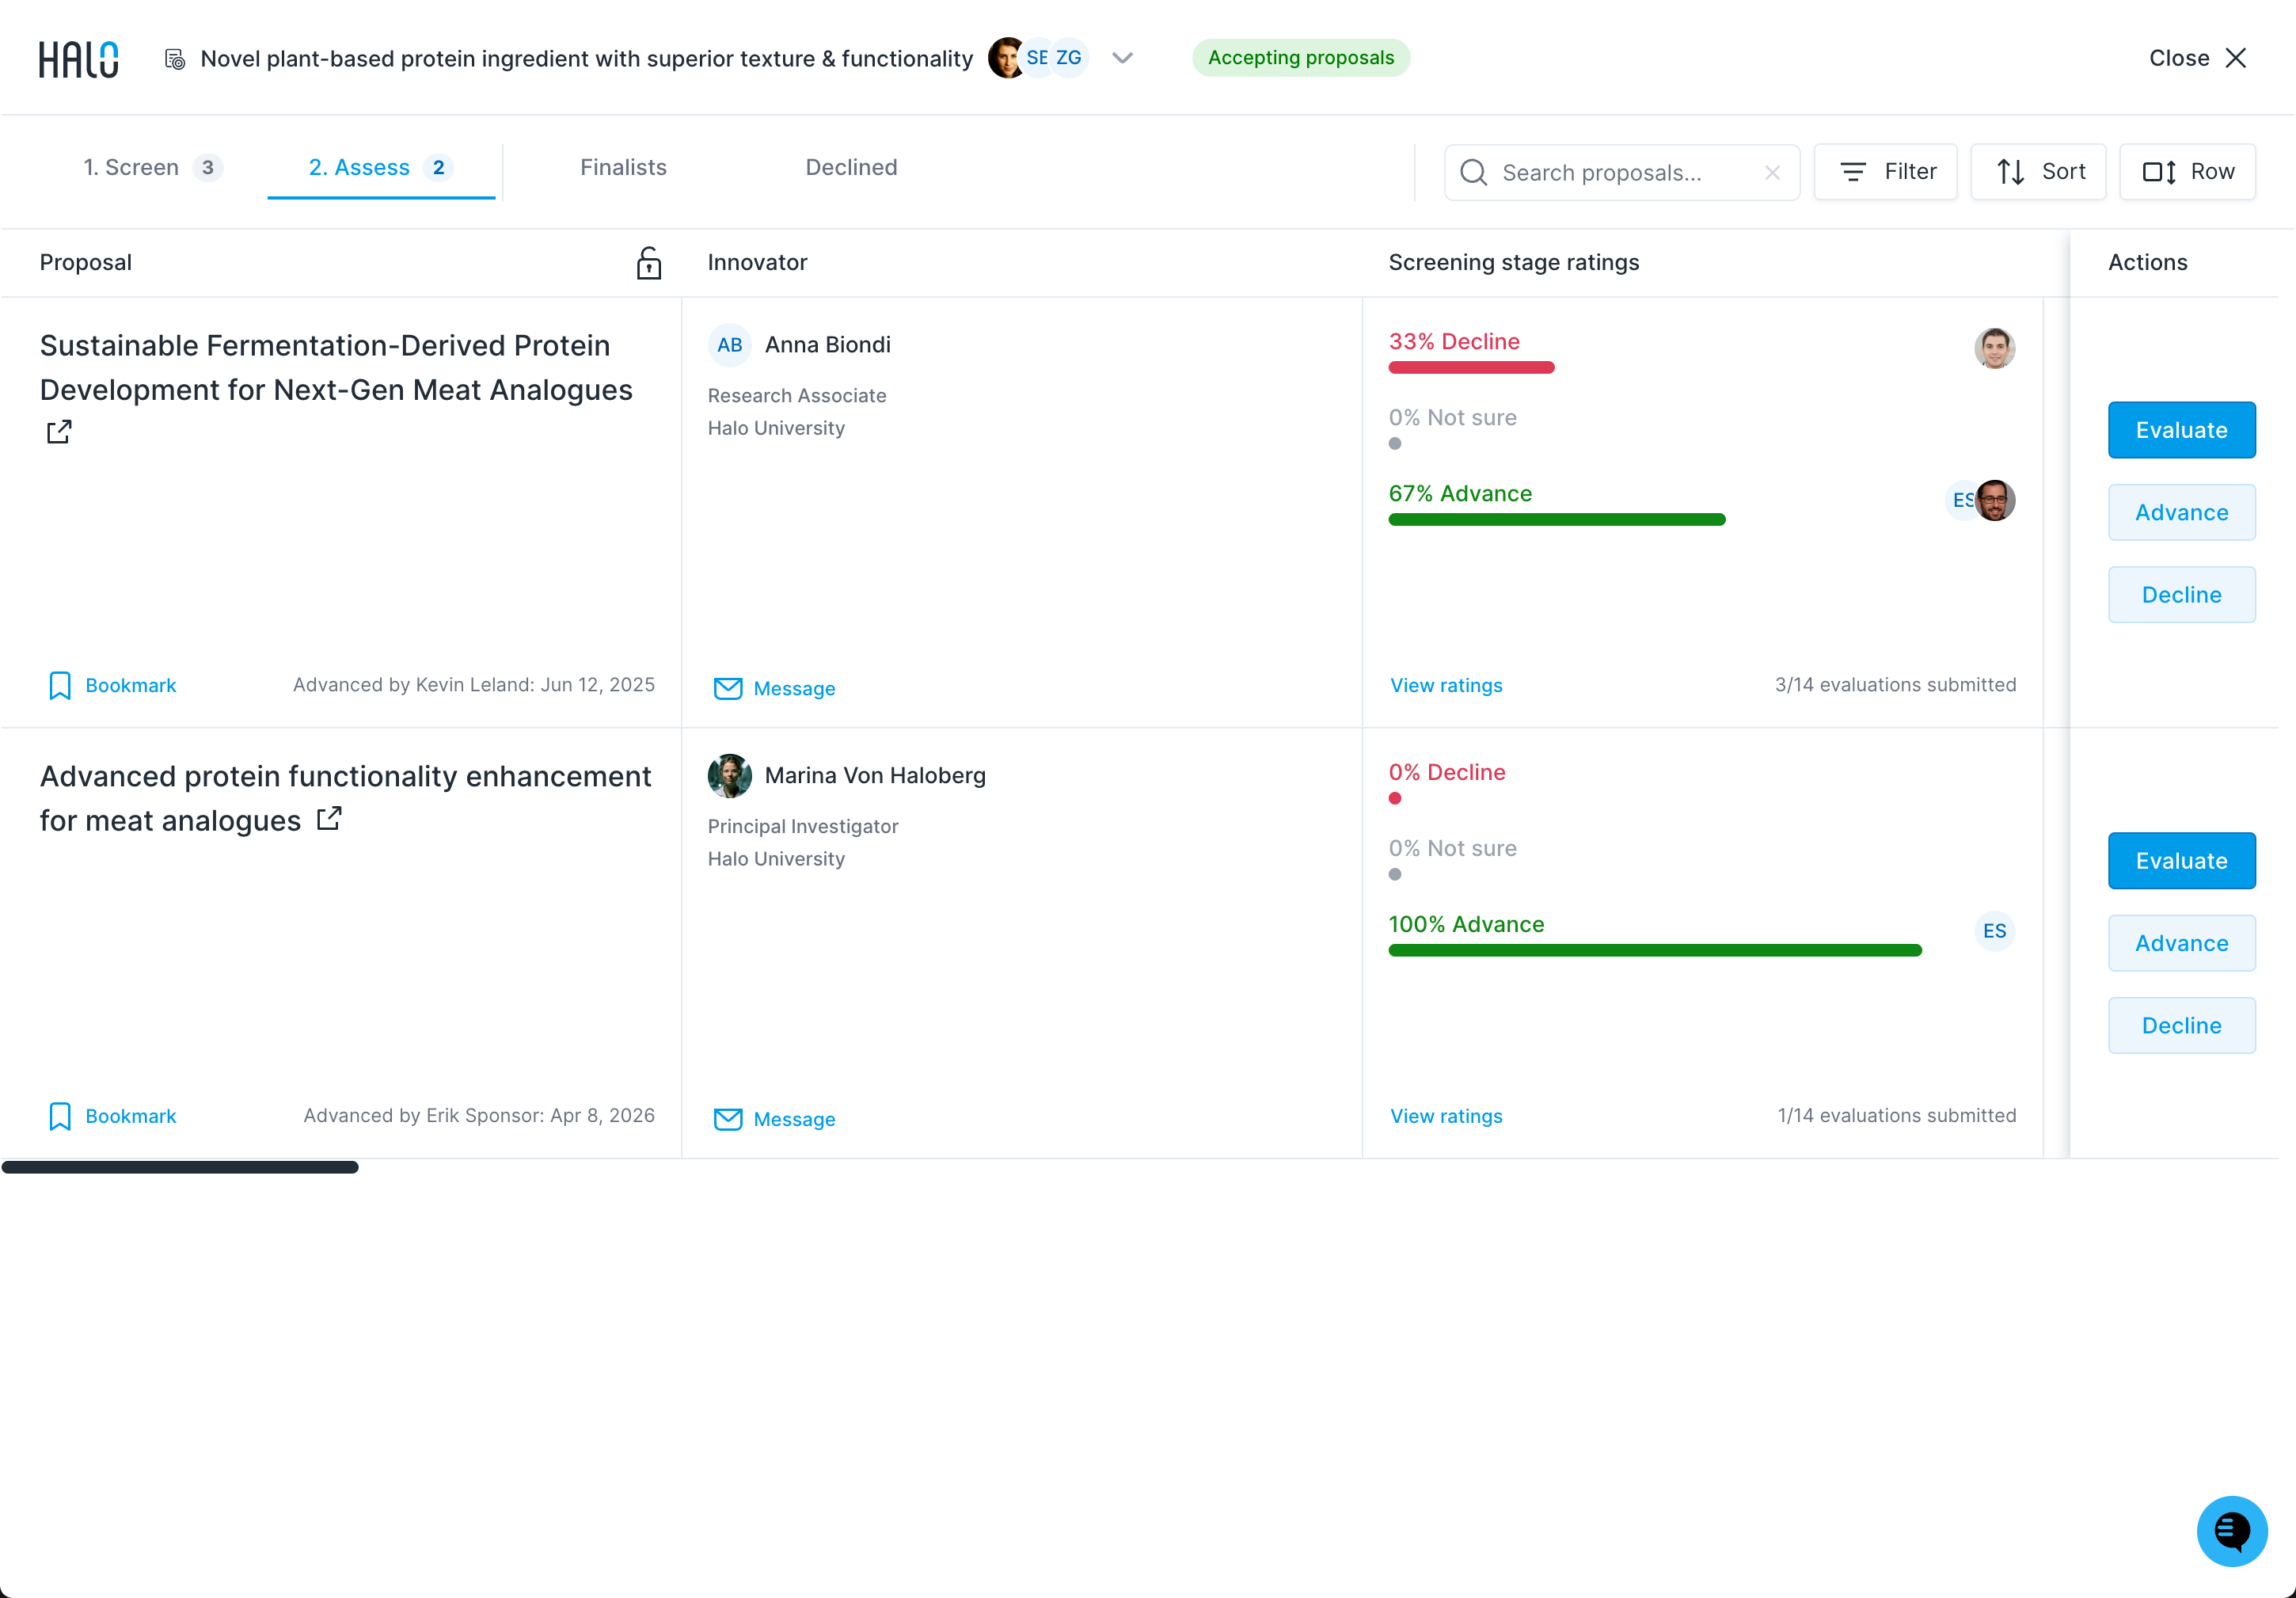2296x1598 pixels.
Task: Select the 2. Assess tab
Action: tap(381, 167)
